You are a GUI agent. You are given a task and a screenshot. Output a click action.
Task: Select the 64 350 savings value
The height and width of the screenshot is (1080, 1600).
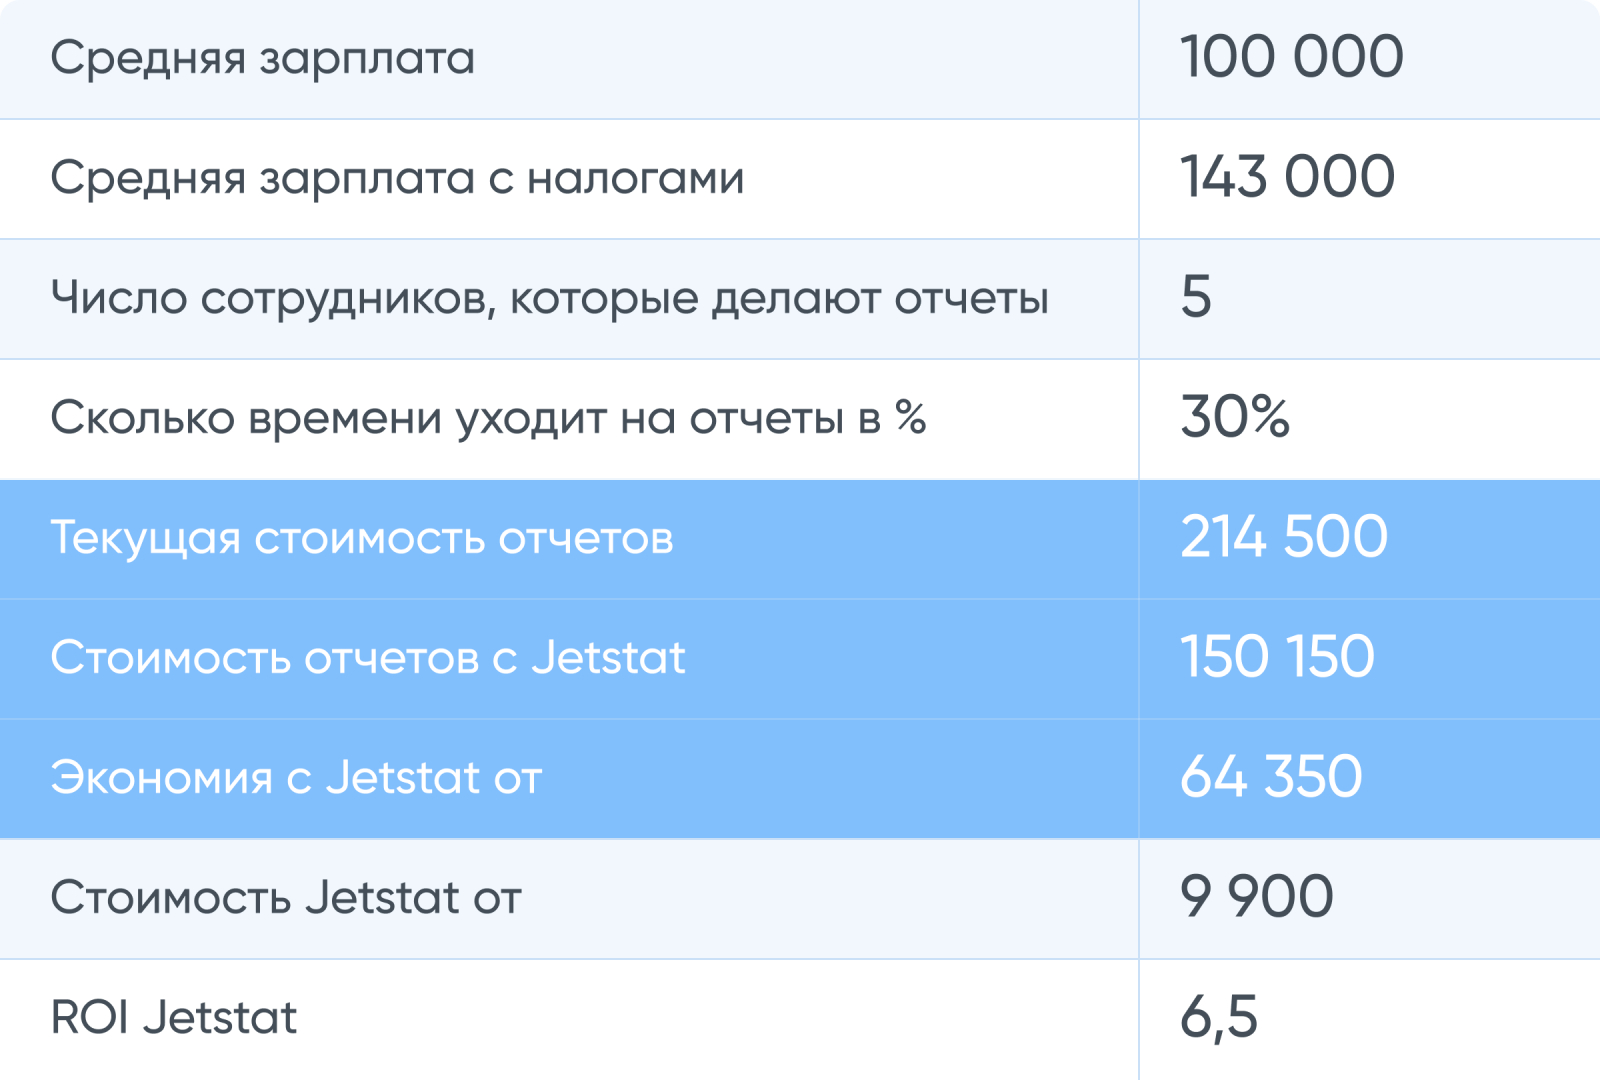point(1271,777)
